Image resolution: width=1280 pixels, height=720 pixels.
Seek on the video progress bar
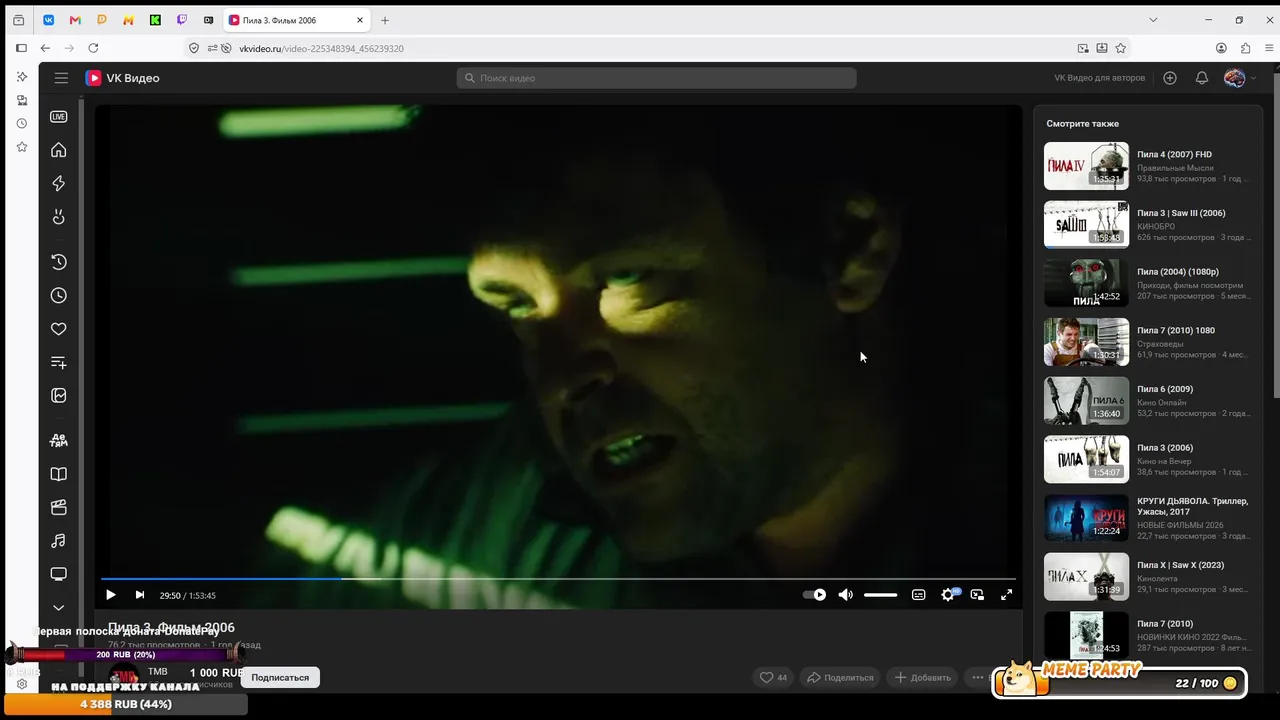(x=558, y=578)
